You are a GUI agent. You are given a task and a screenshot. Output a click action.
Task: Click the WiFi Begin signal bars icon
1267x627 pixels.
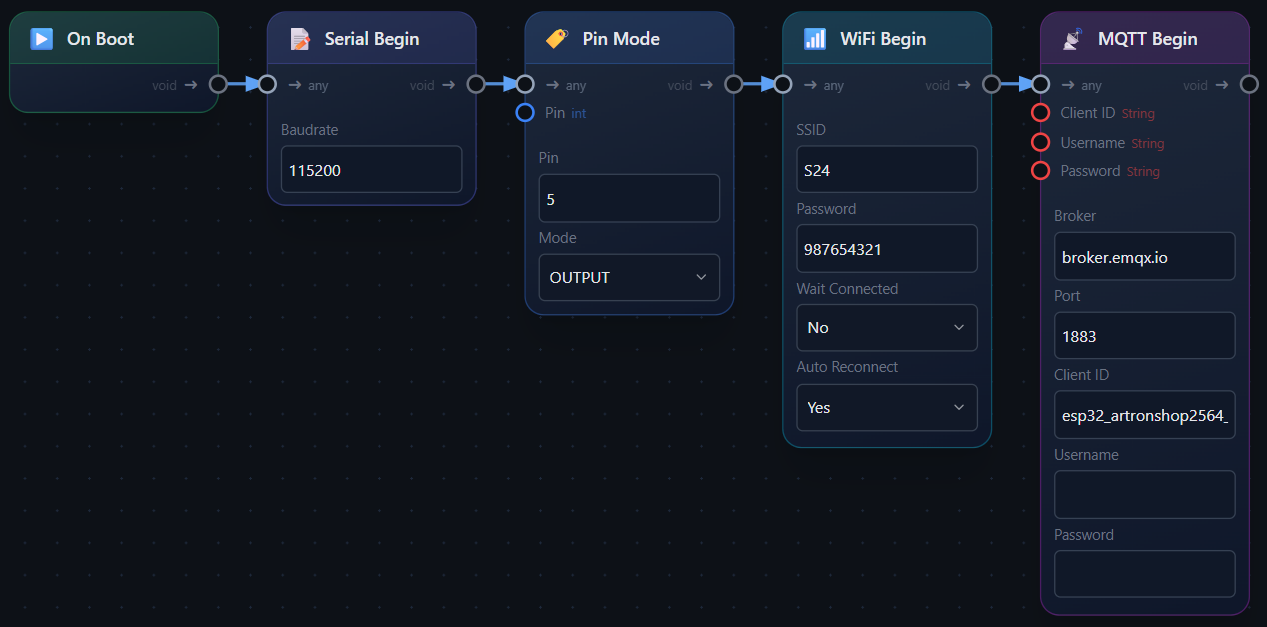[815, 39]
